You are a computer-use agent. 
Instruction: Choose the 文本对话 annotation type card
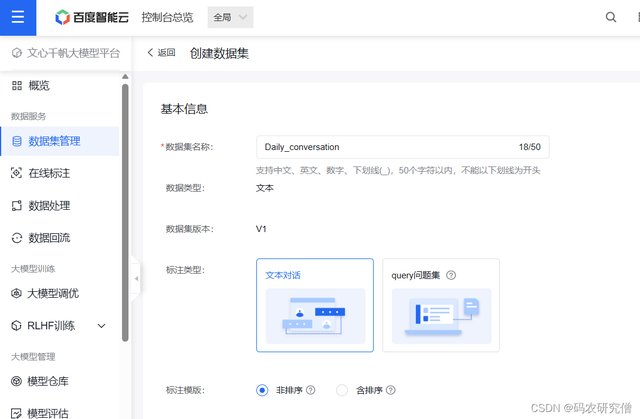(x=315, y=305)
